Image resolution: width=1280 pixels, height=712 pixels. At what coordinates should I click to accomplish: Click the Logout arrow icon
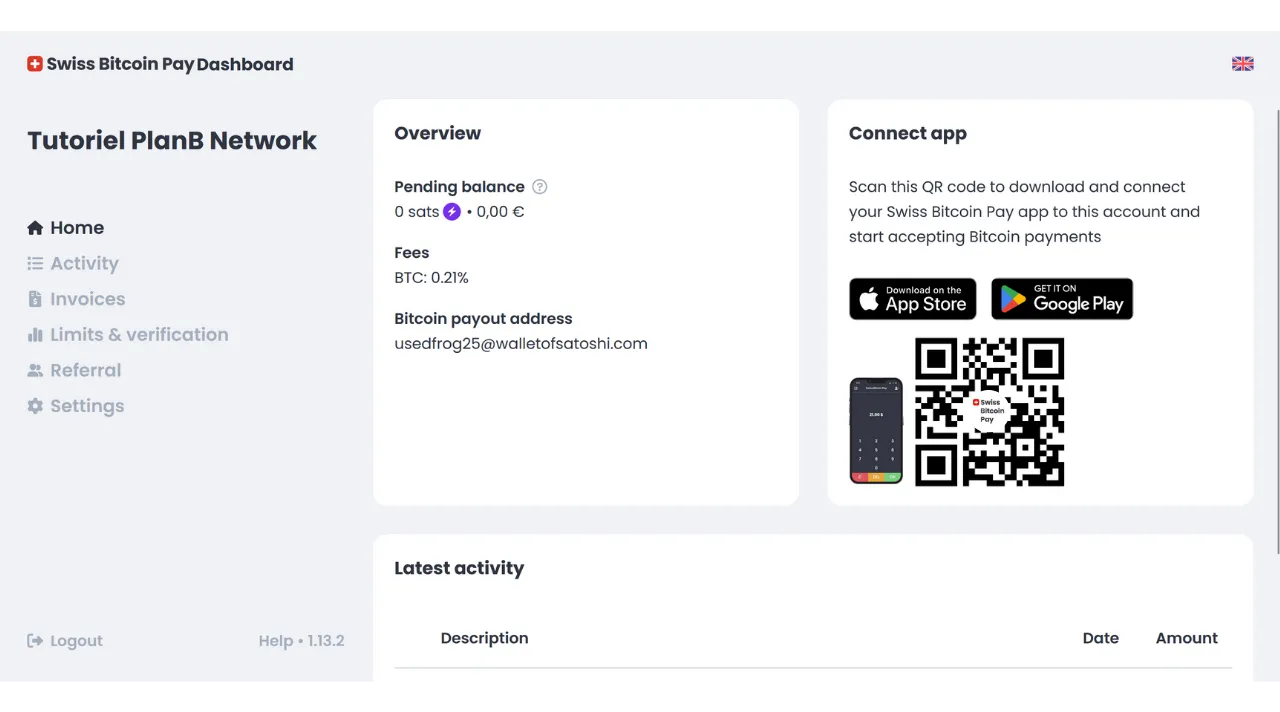point(34,640)
